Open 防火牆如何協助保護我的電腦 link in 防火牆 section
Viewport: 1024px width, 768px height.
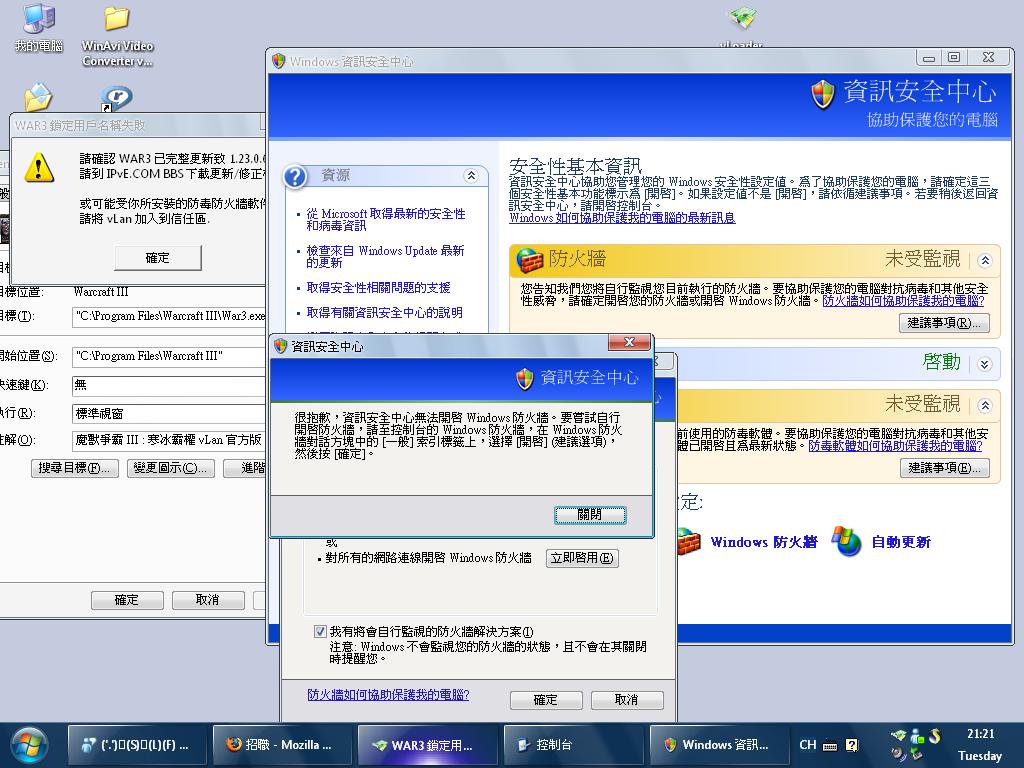click(x=903, y=300)
